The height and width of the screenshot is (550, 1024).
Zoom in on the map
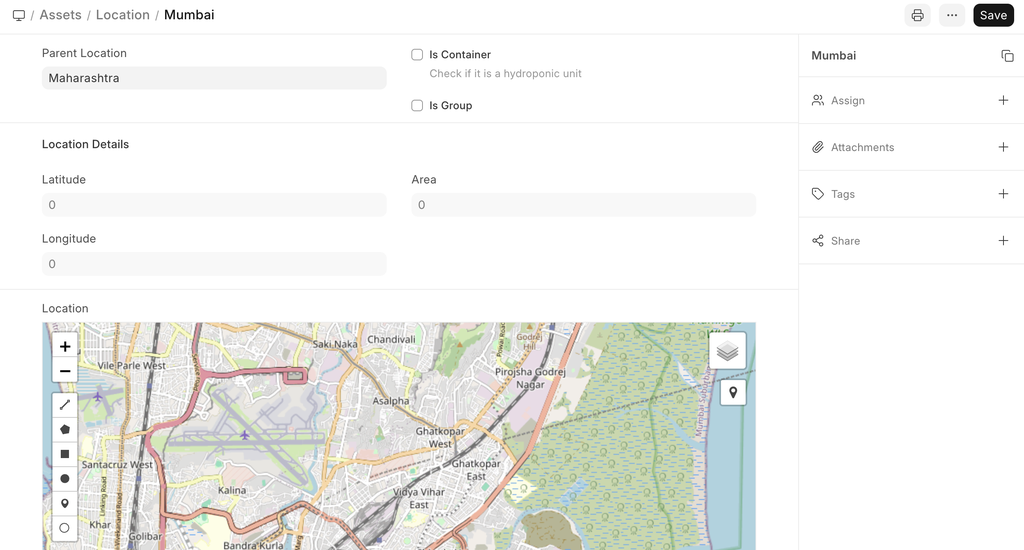tap(65, 347)
